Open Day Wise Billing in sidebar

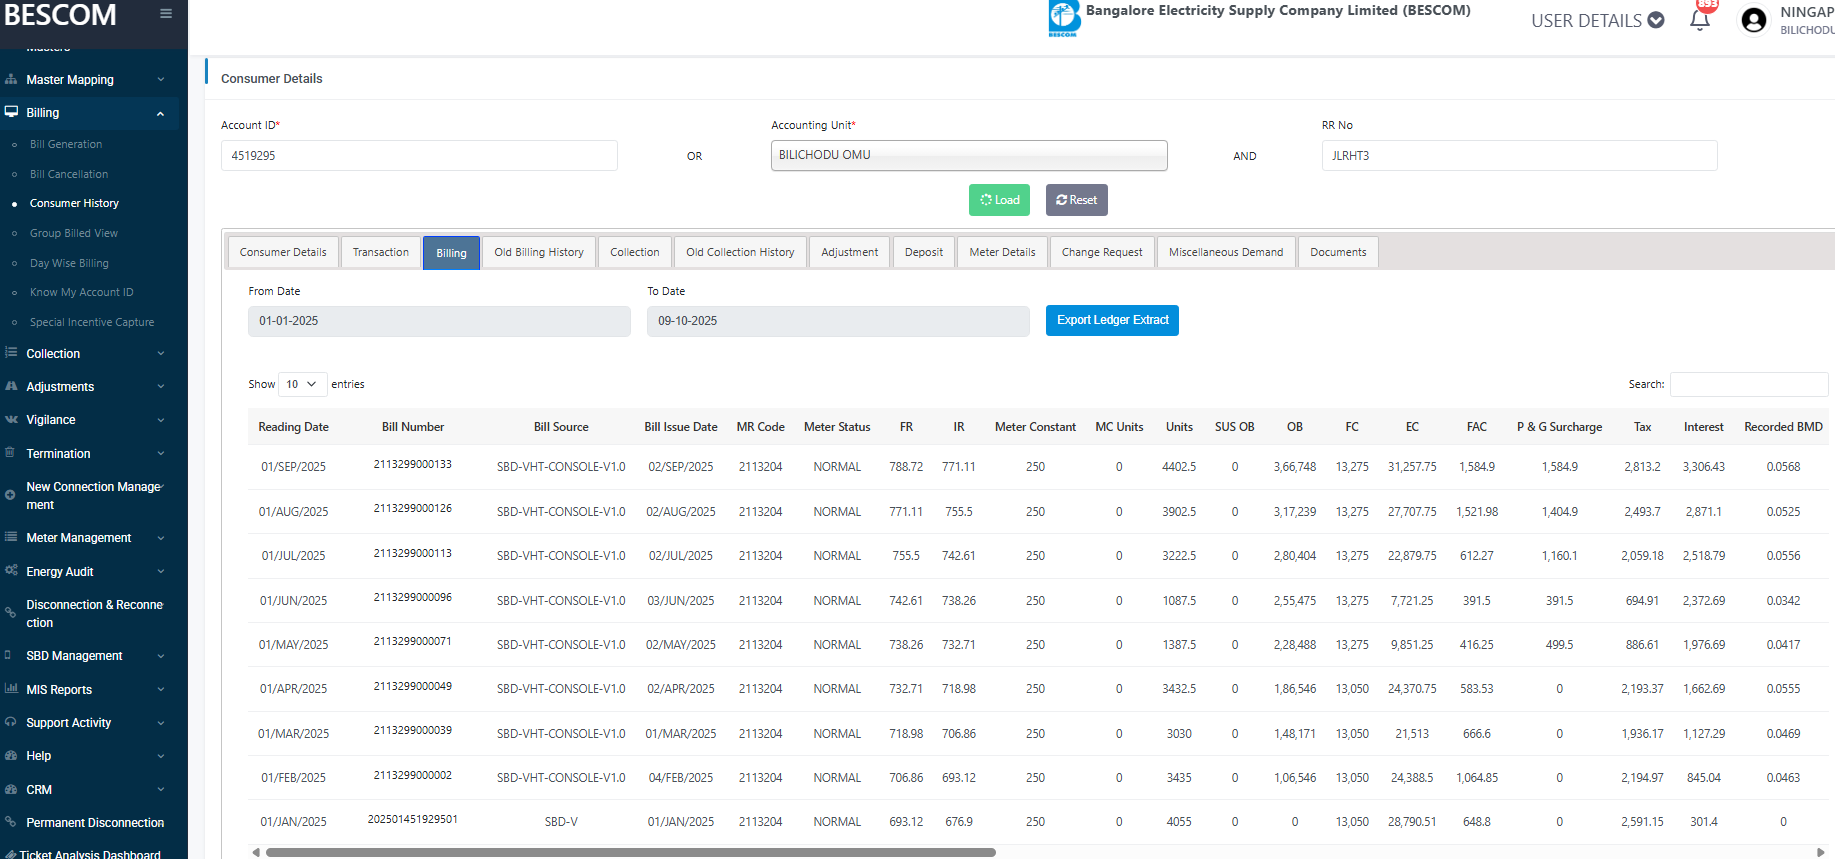(69, 263)
